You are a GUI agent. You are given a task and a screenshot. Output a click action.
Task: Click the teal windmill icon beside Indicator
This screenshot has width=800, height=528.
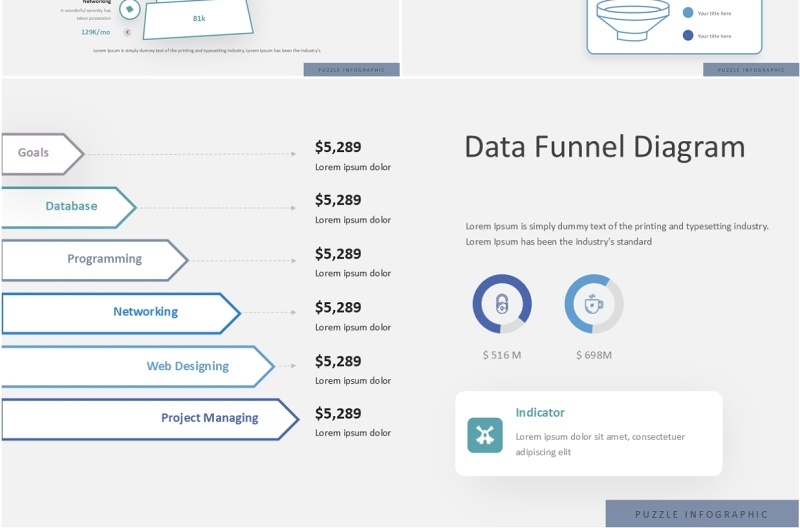485,435
